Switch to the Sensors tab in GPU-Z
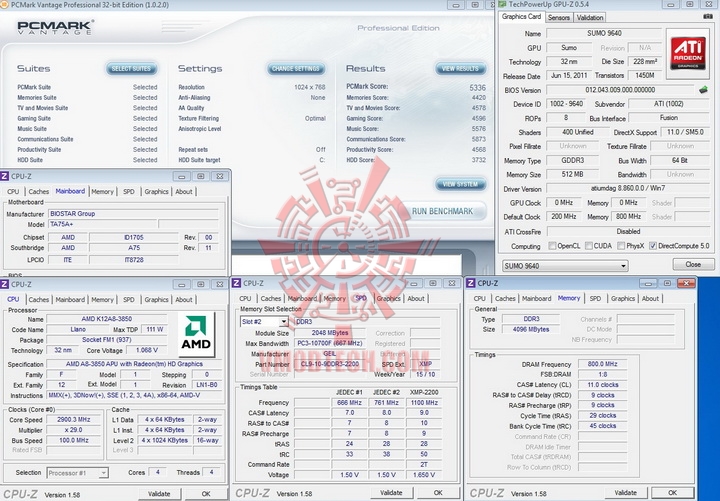This screenshot has height=501, width=720. [559, 17]
